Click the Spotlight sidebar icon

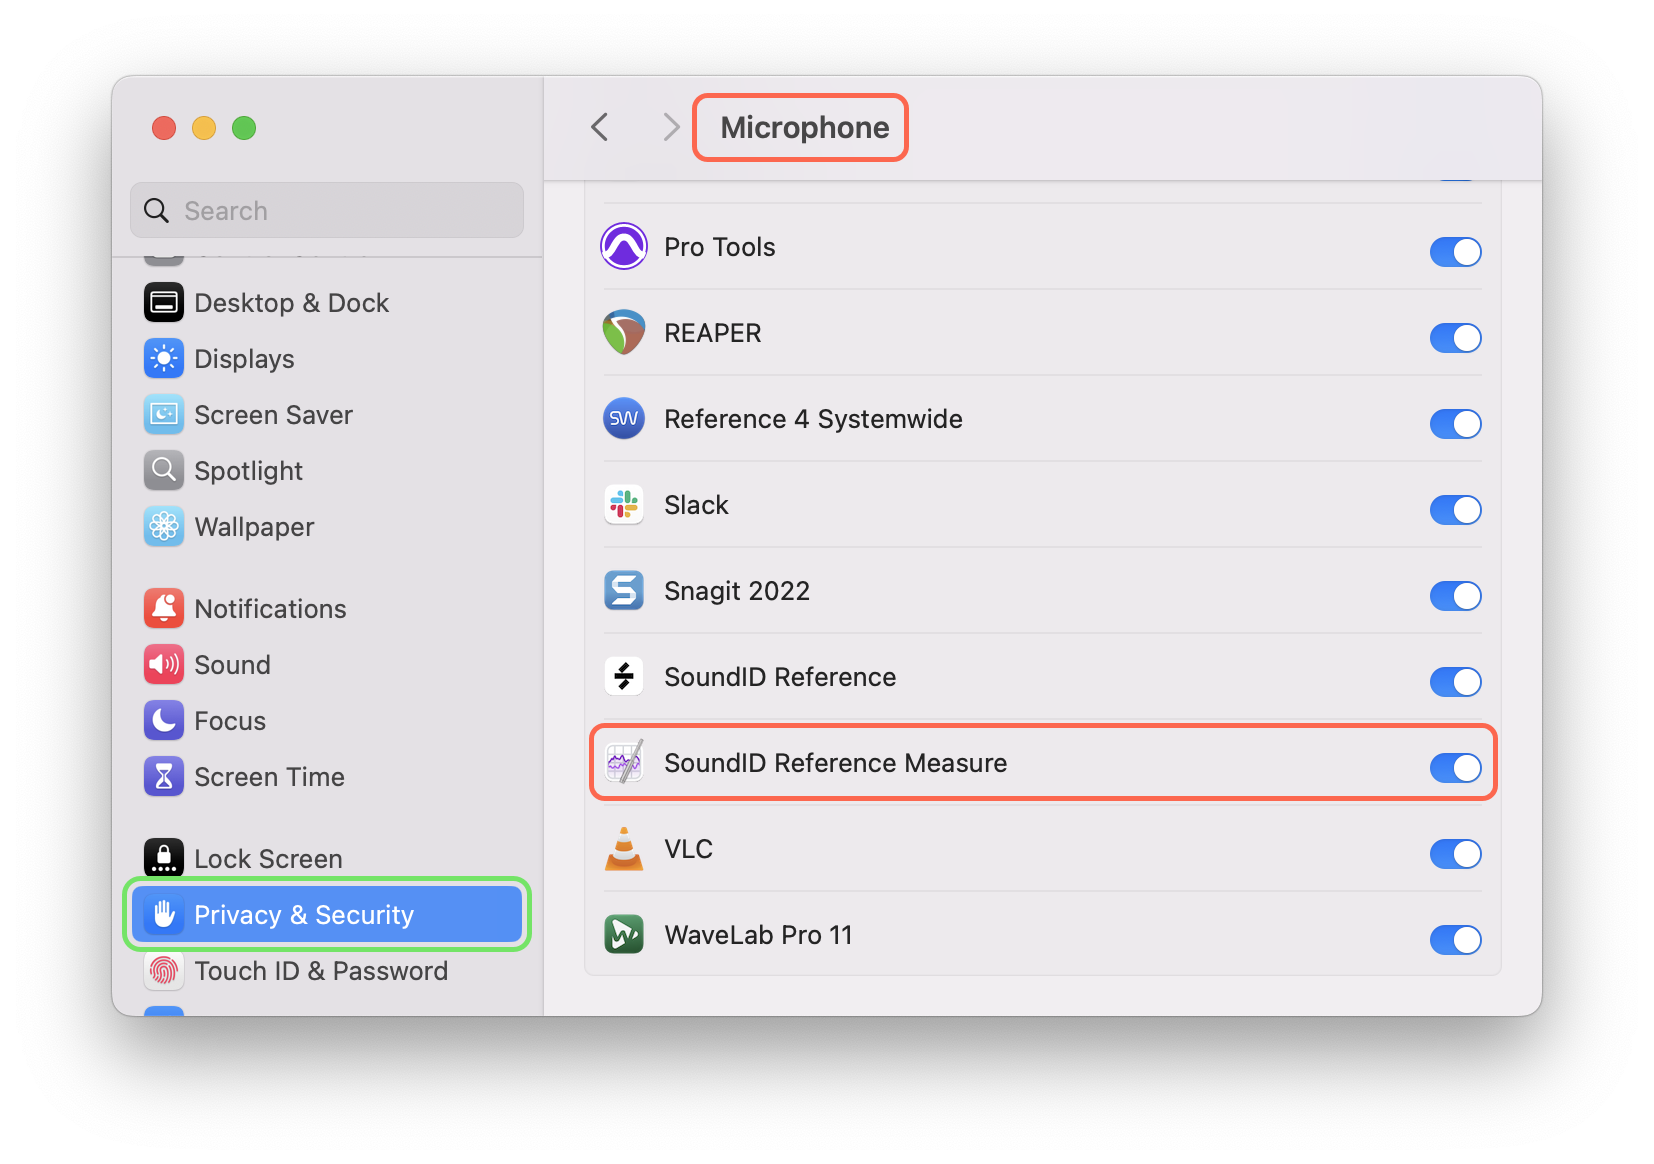click(x=164, y=471)
